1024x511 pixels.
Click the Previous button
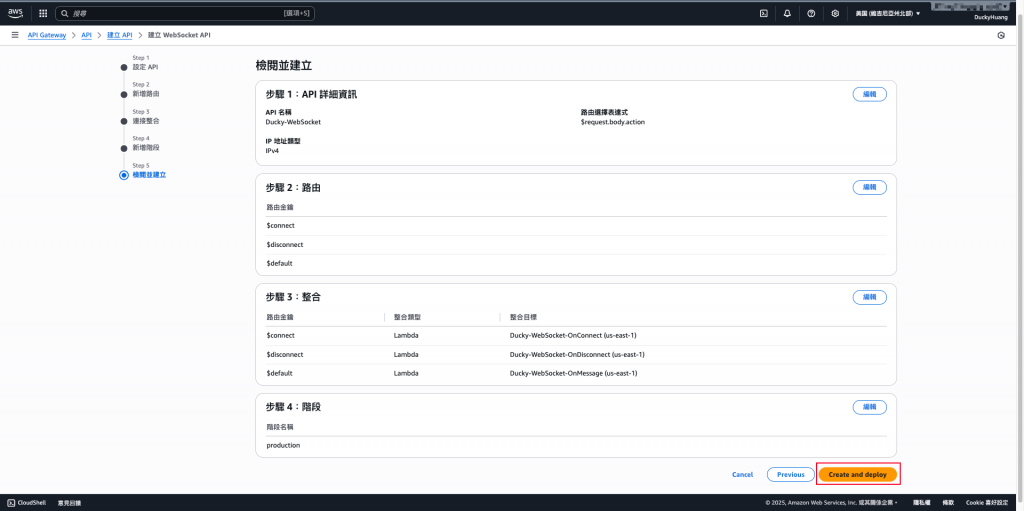tap(790, 474)
